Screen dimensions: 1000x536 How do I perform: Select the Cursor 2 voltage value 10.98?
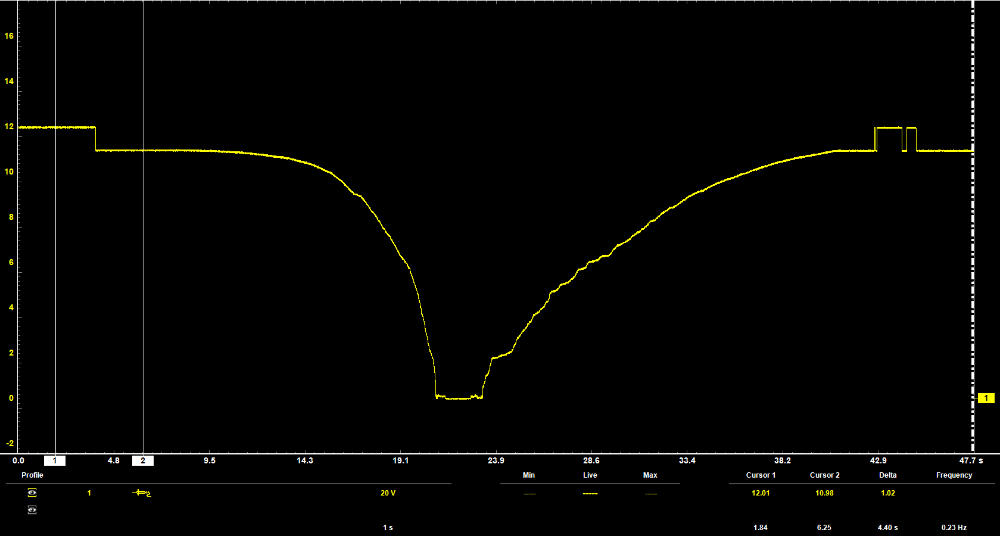click(x=823, y=493)
